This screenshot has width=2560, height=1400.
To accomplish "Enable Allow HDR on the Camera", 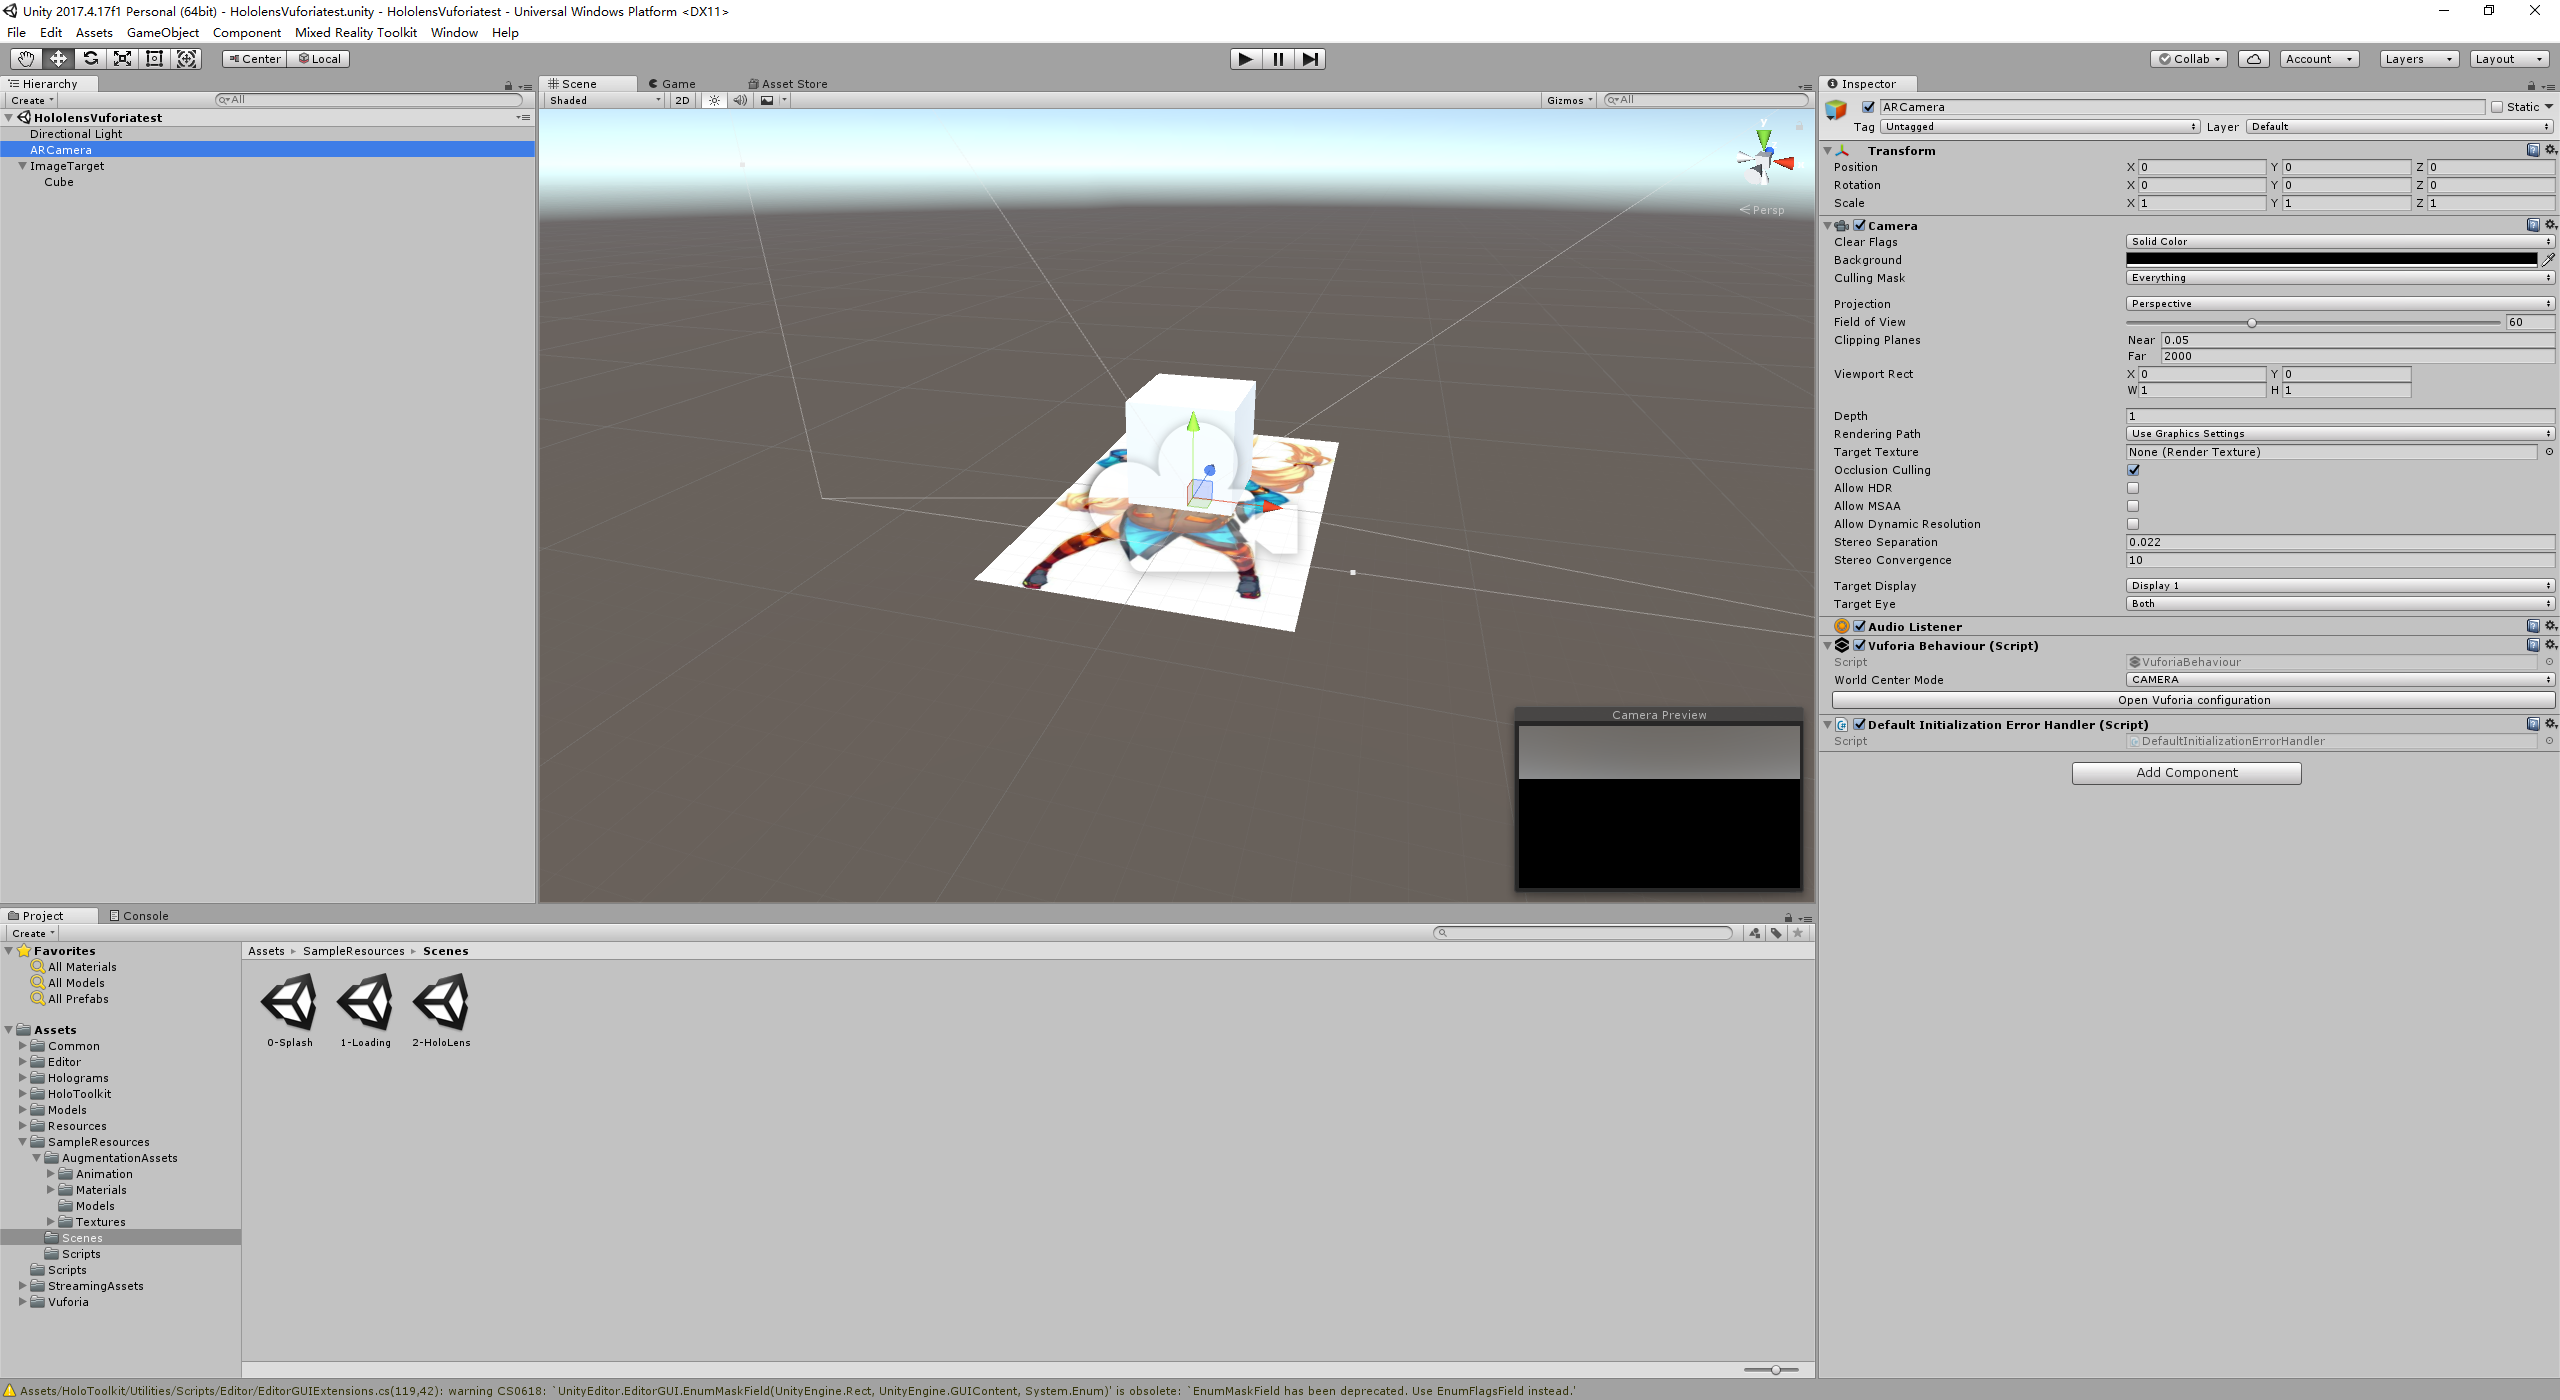I will point(2134,488).
